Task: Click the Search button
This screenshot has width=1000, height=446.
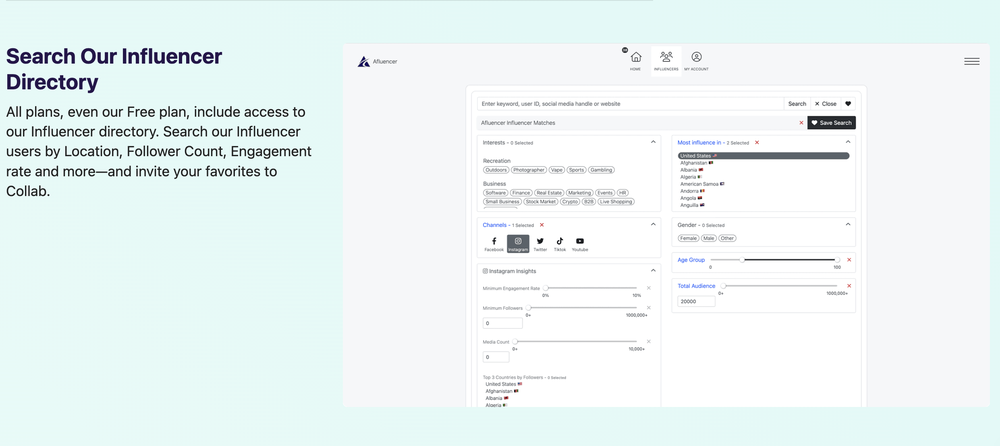Action: [797, 103]
